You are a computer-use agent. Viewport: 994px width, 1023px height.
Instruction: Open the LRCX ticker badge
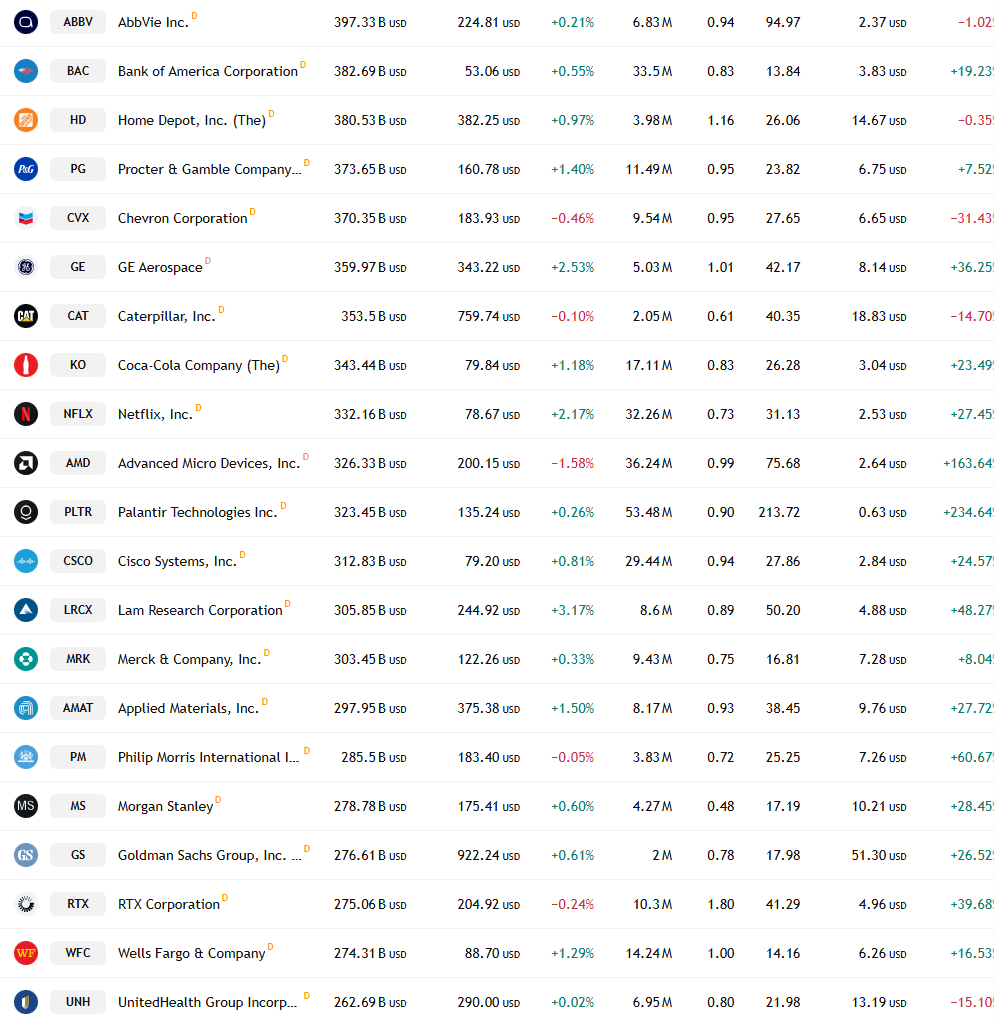pyautogui.click(x=78, y=610)
